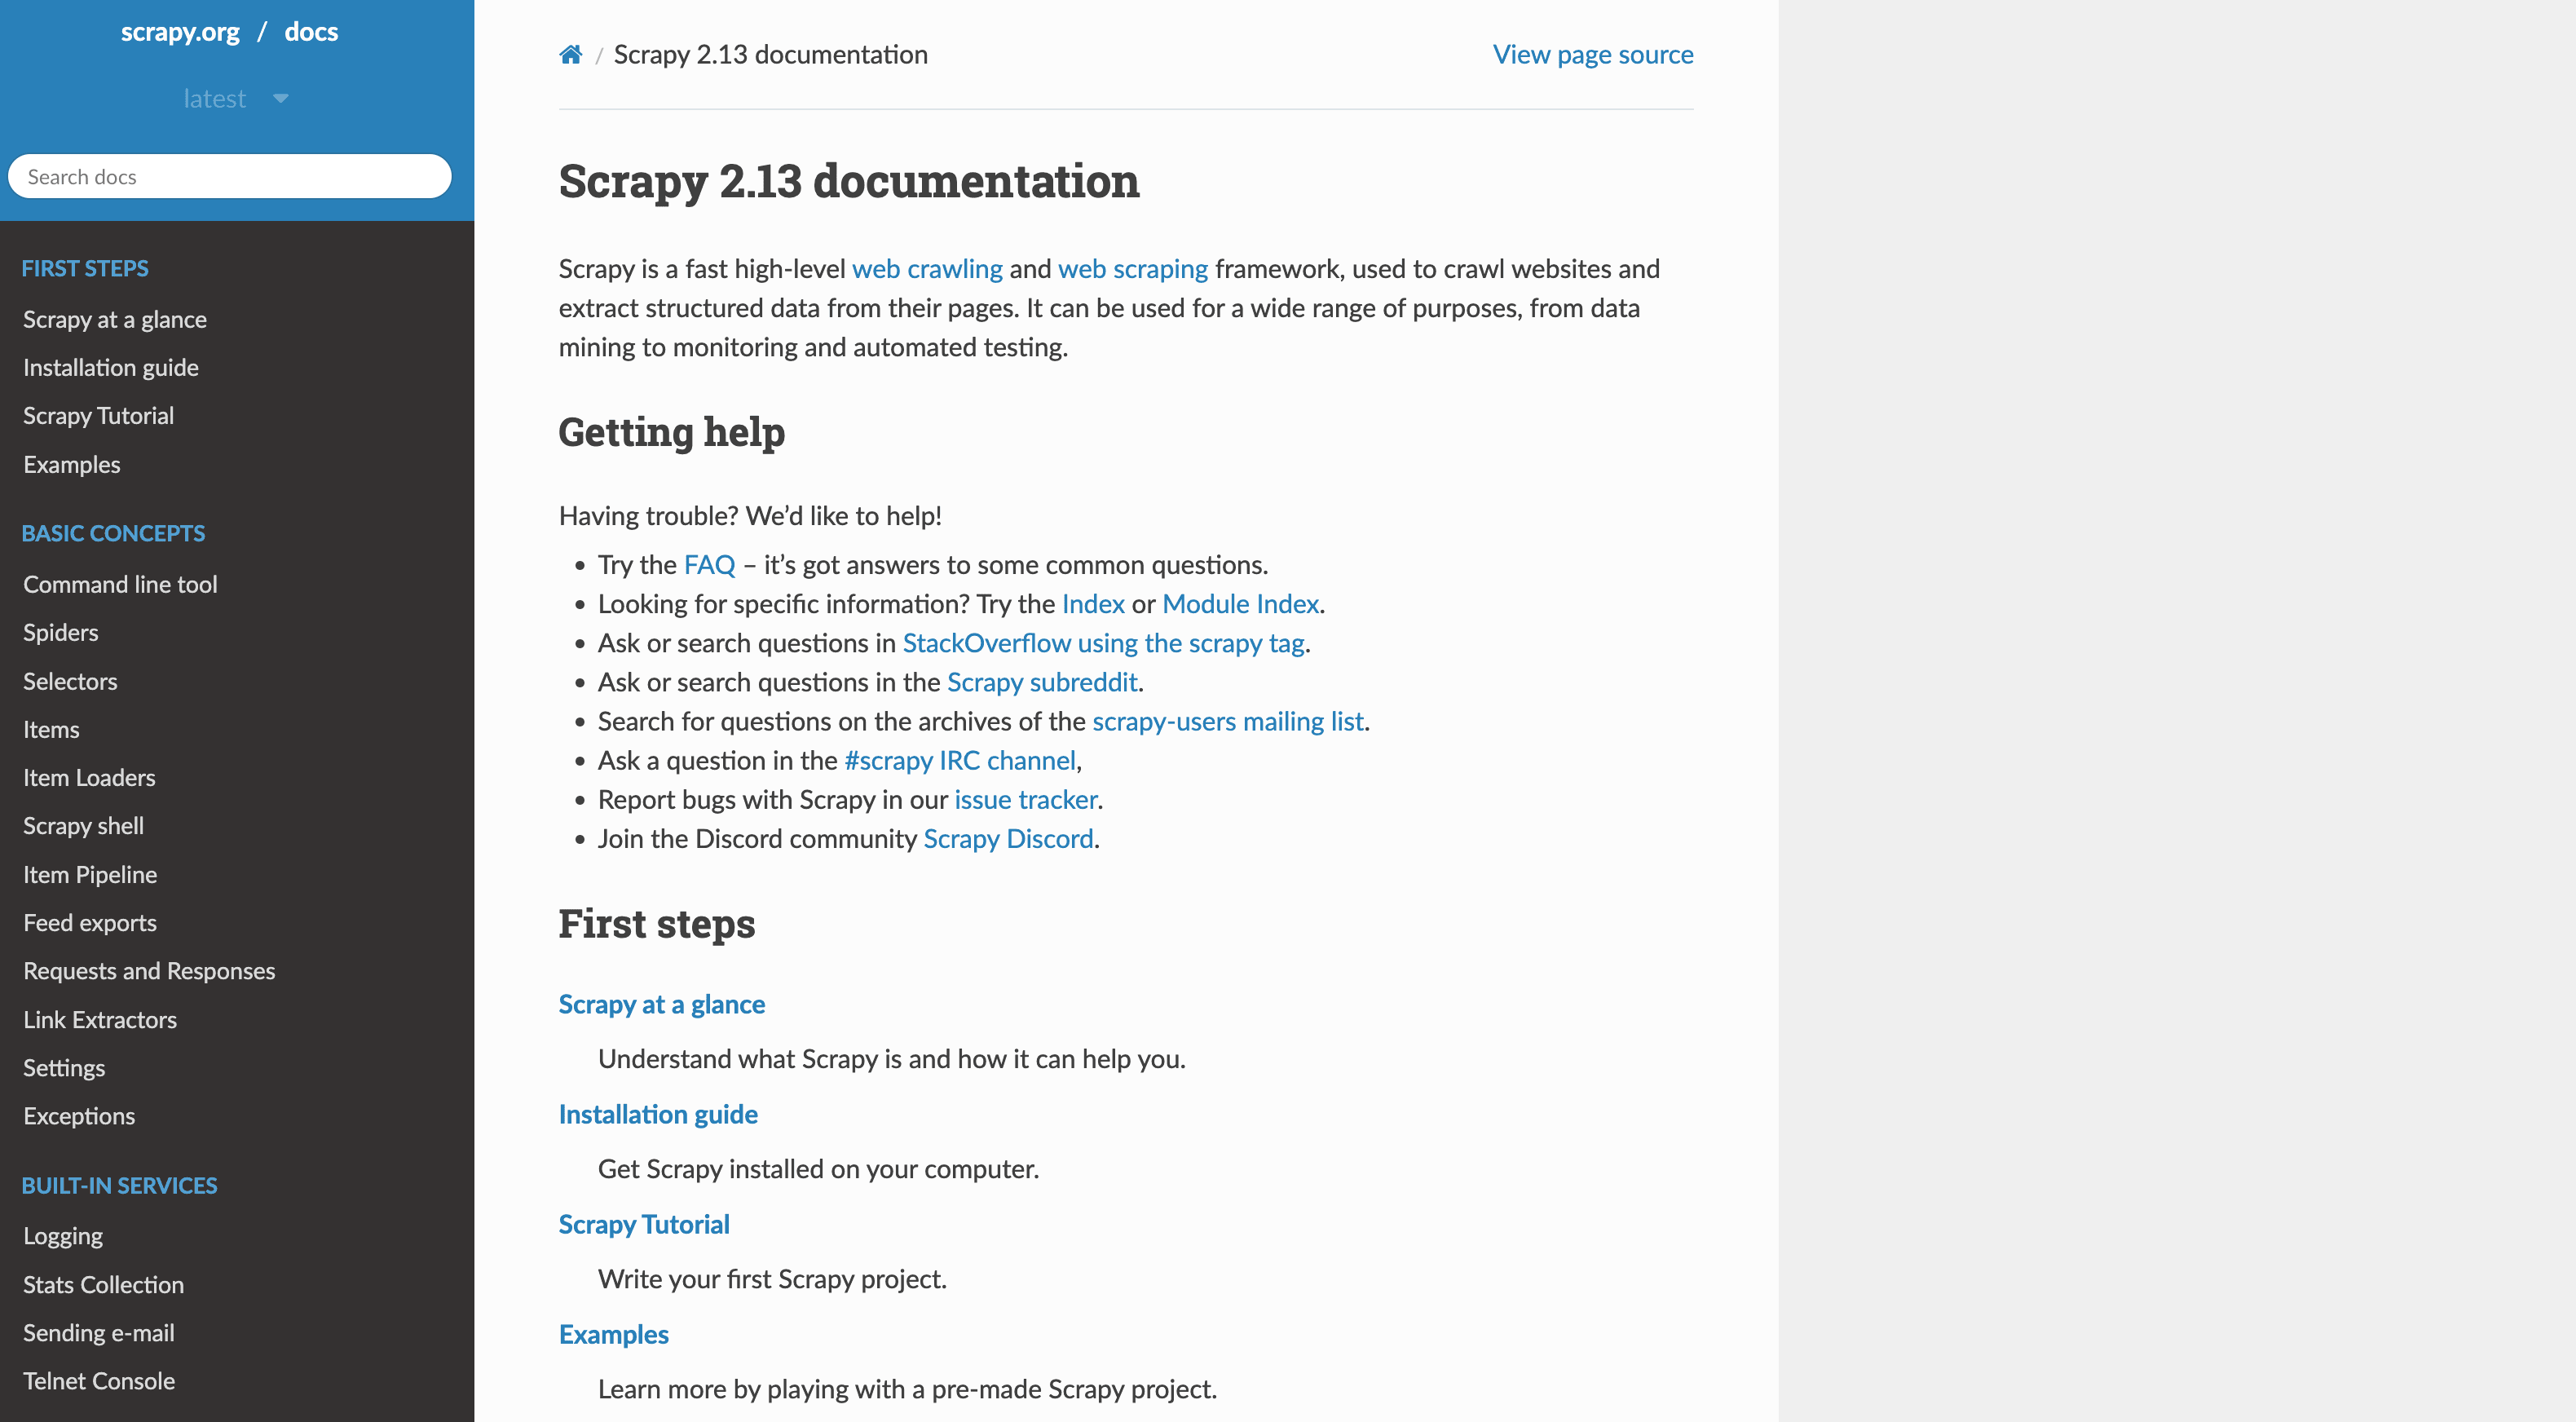Click Examples content link
Viewport: 2576px width, 1422px height.
pyautogui.click(x=614, y=1334)
